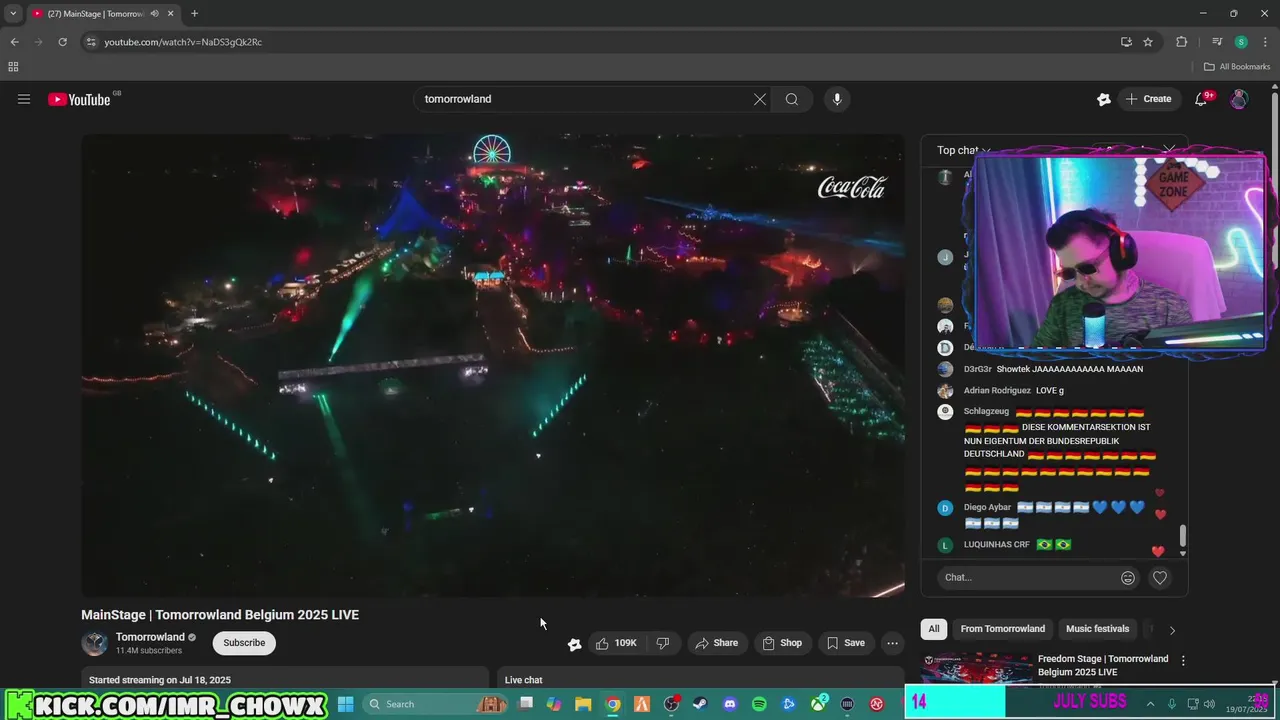This screenshot has width=1280, height=720.
Task: Open the Top chat mode dropdown
Action: [963, 150]
